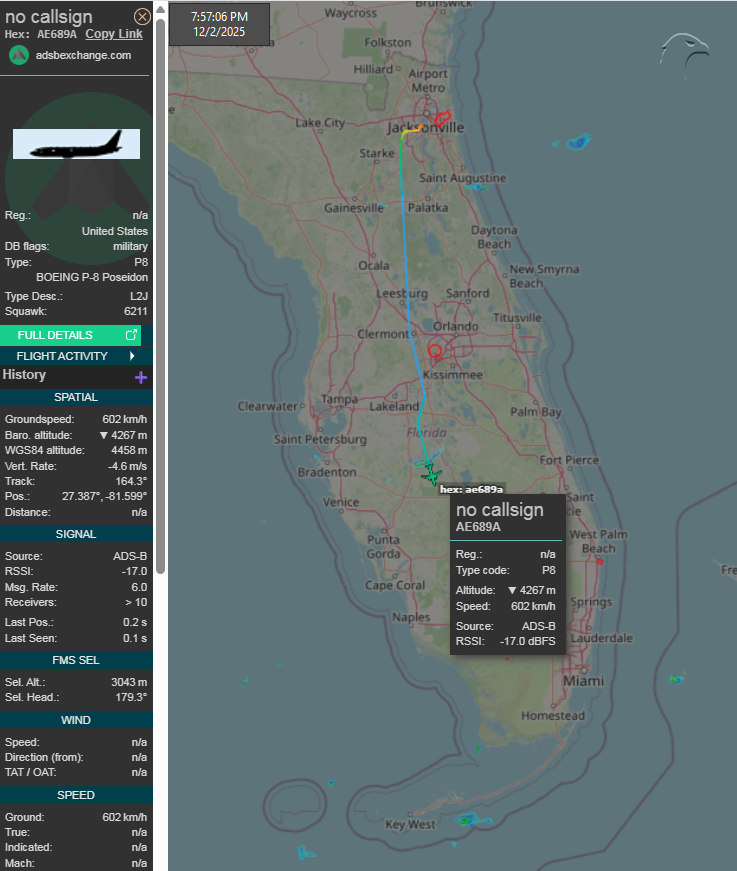Click the hex: ae689a map label

pos(471,489)
